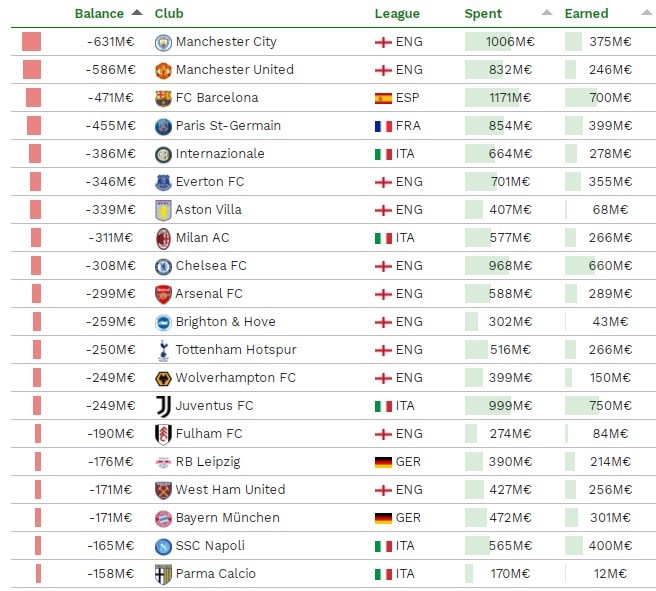Click the Tottenham Hotspur crest icon
The height and width of the screenshot is (591, 656).
pyautogui.click(x=163, y=350)
